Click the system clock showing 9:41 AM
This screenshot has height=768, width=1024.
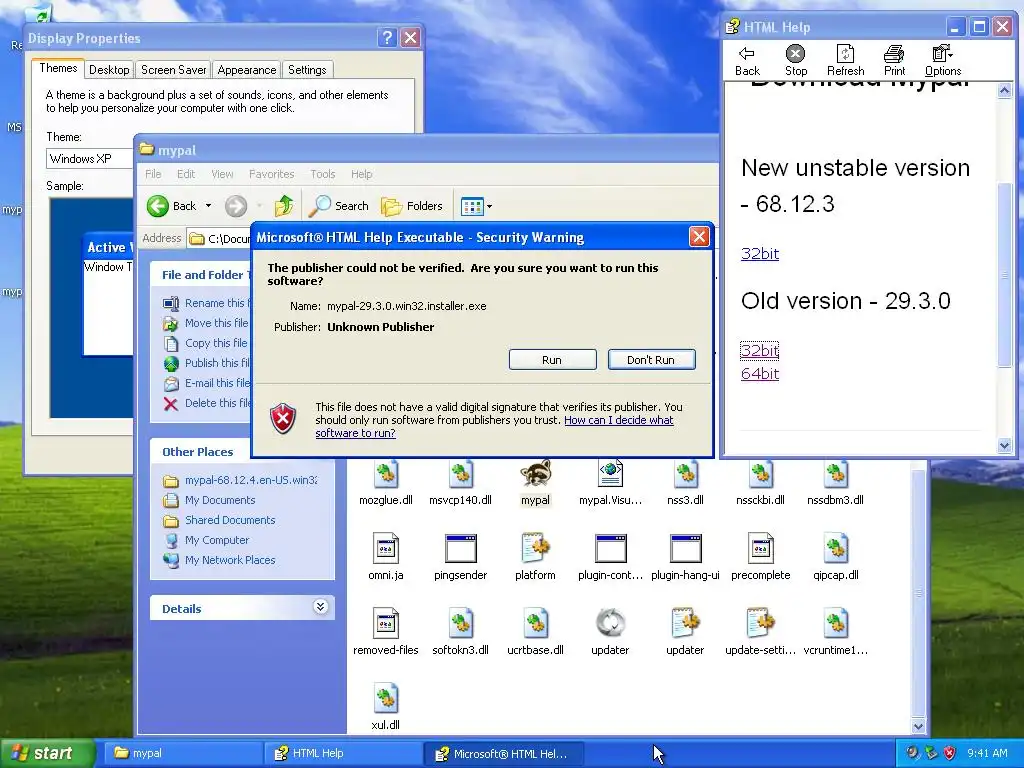click(987, 753)
